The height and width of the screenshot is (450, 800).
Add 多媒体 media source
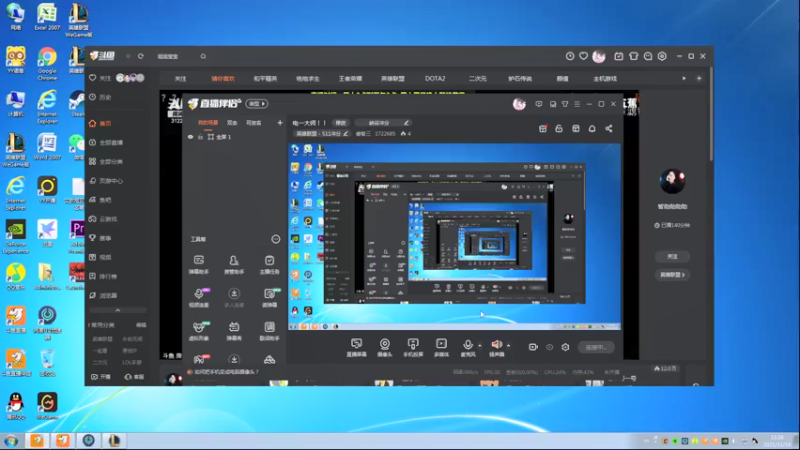441,347
